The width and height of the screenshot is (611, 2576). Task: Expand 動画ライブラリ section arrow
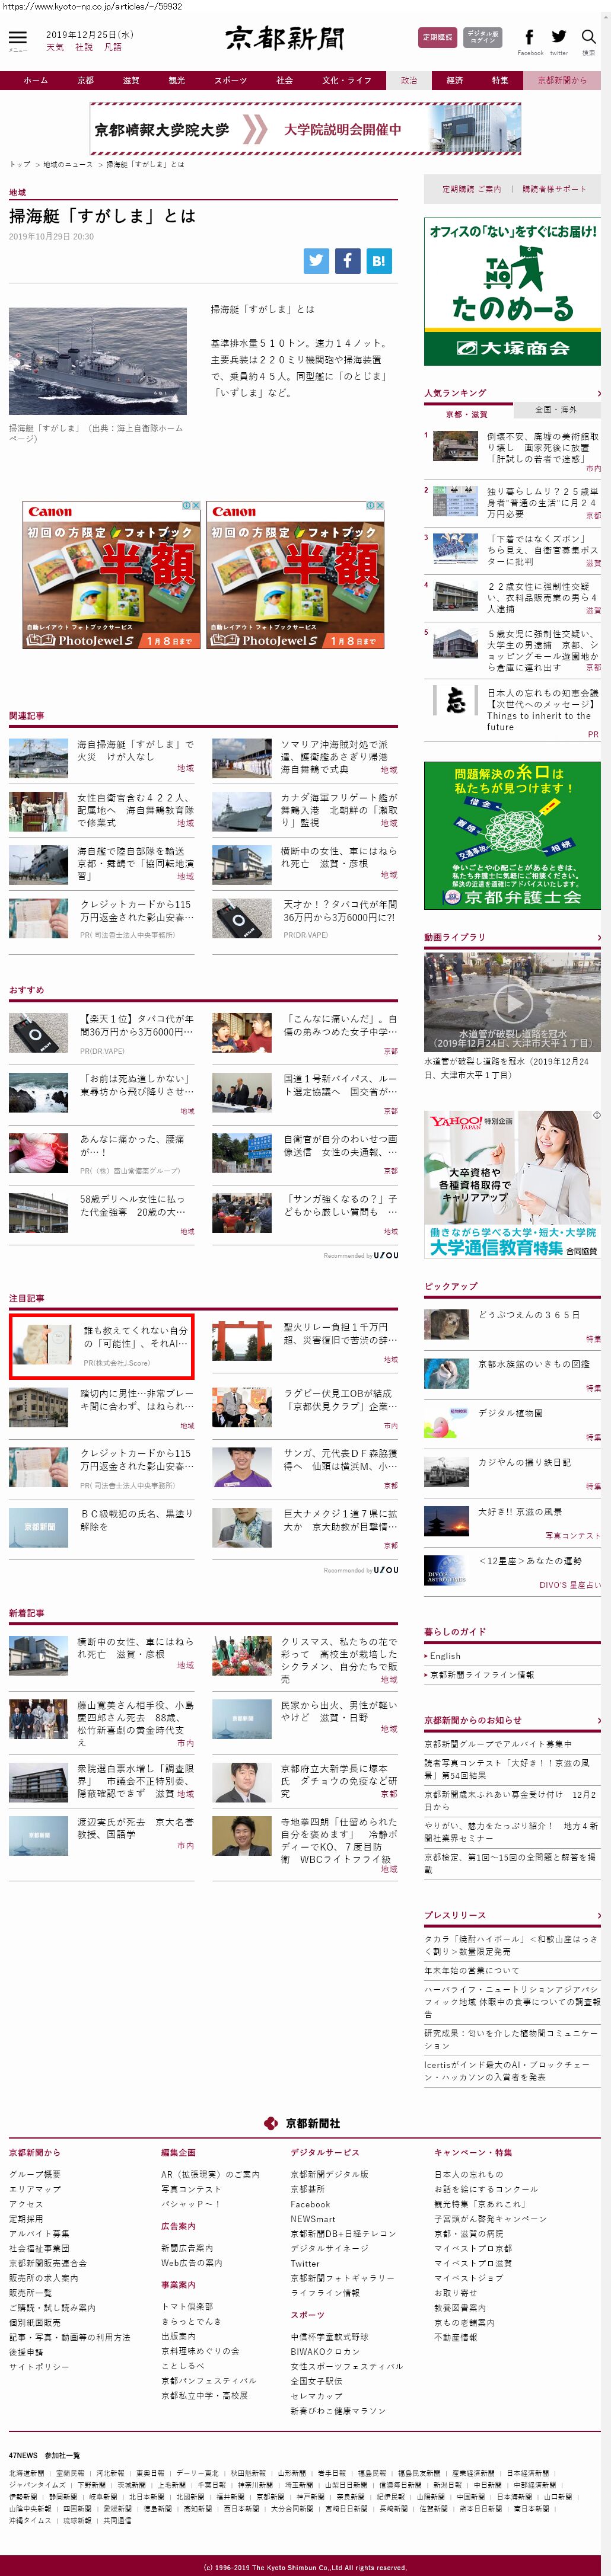[x=598, y=938]
